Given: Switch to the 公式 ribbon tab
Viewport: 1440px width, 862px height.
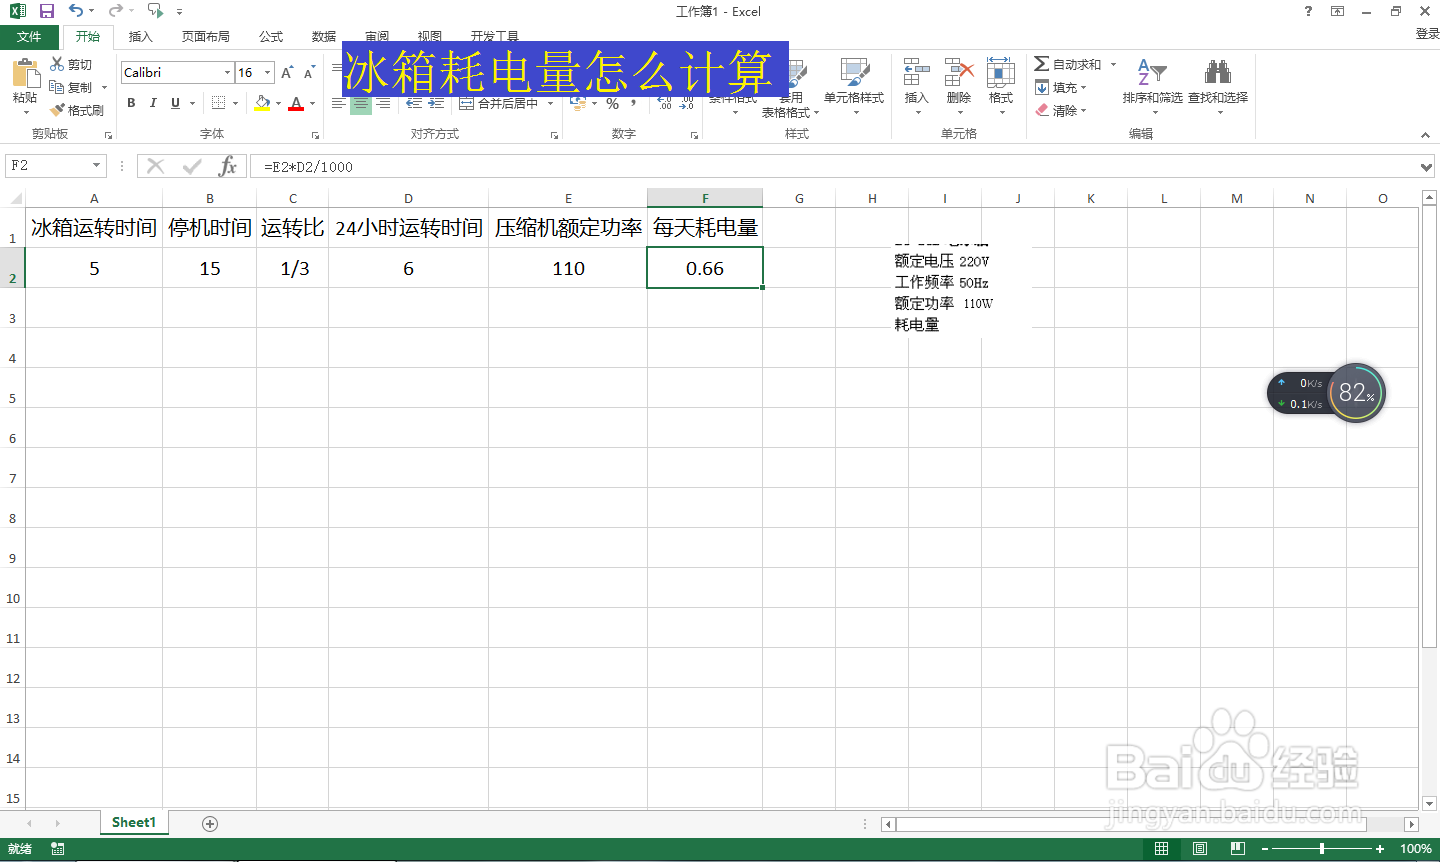Looking at the screenshot, I should tap(270, 36).
